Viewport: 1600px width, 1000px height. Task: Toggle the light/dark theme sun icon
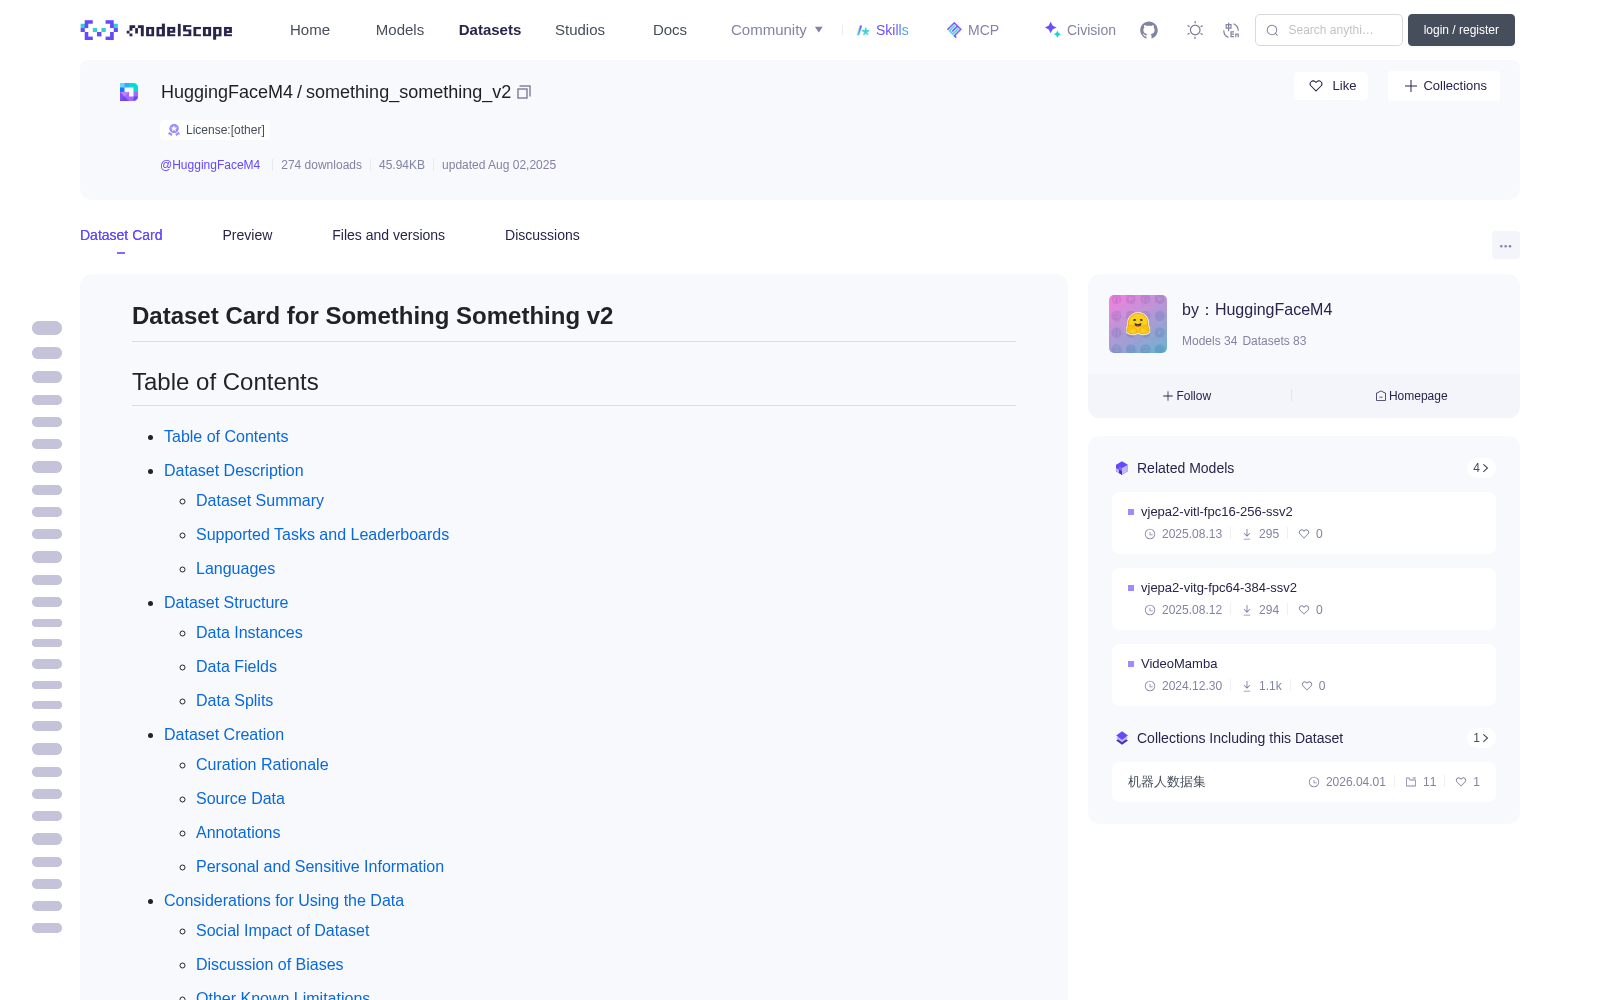tap(1195, 30)
